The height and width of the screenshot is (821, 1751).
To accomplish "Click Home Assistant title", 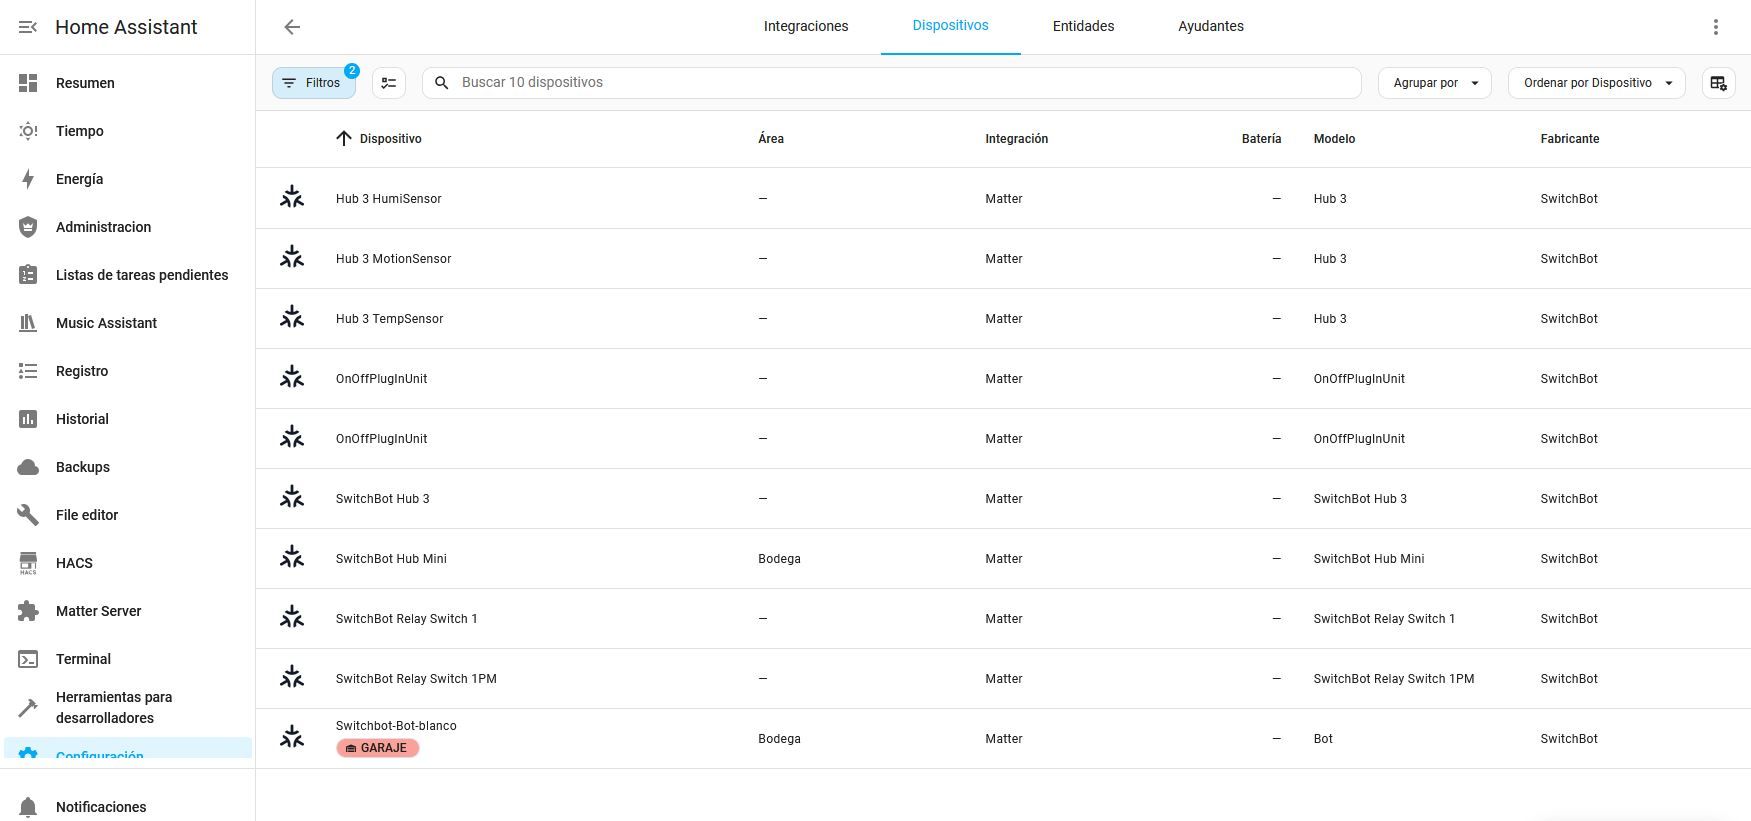I will pyautogui.click(x=126, y=27).
